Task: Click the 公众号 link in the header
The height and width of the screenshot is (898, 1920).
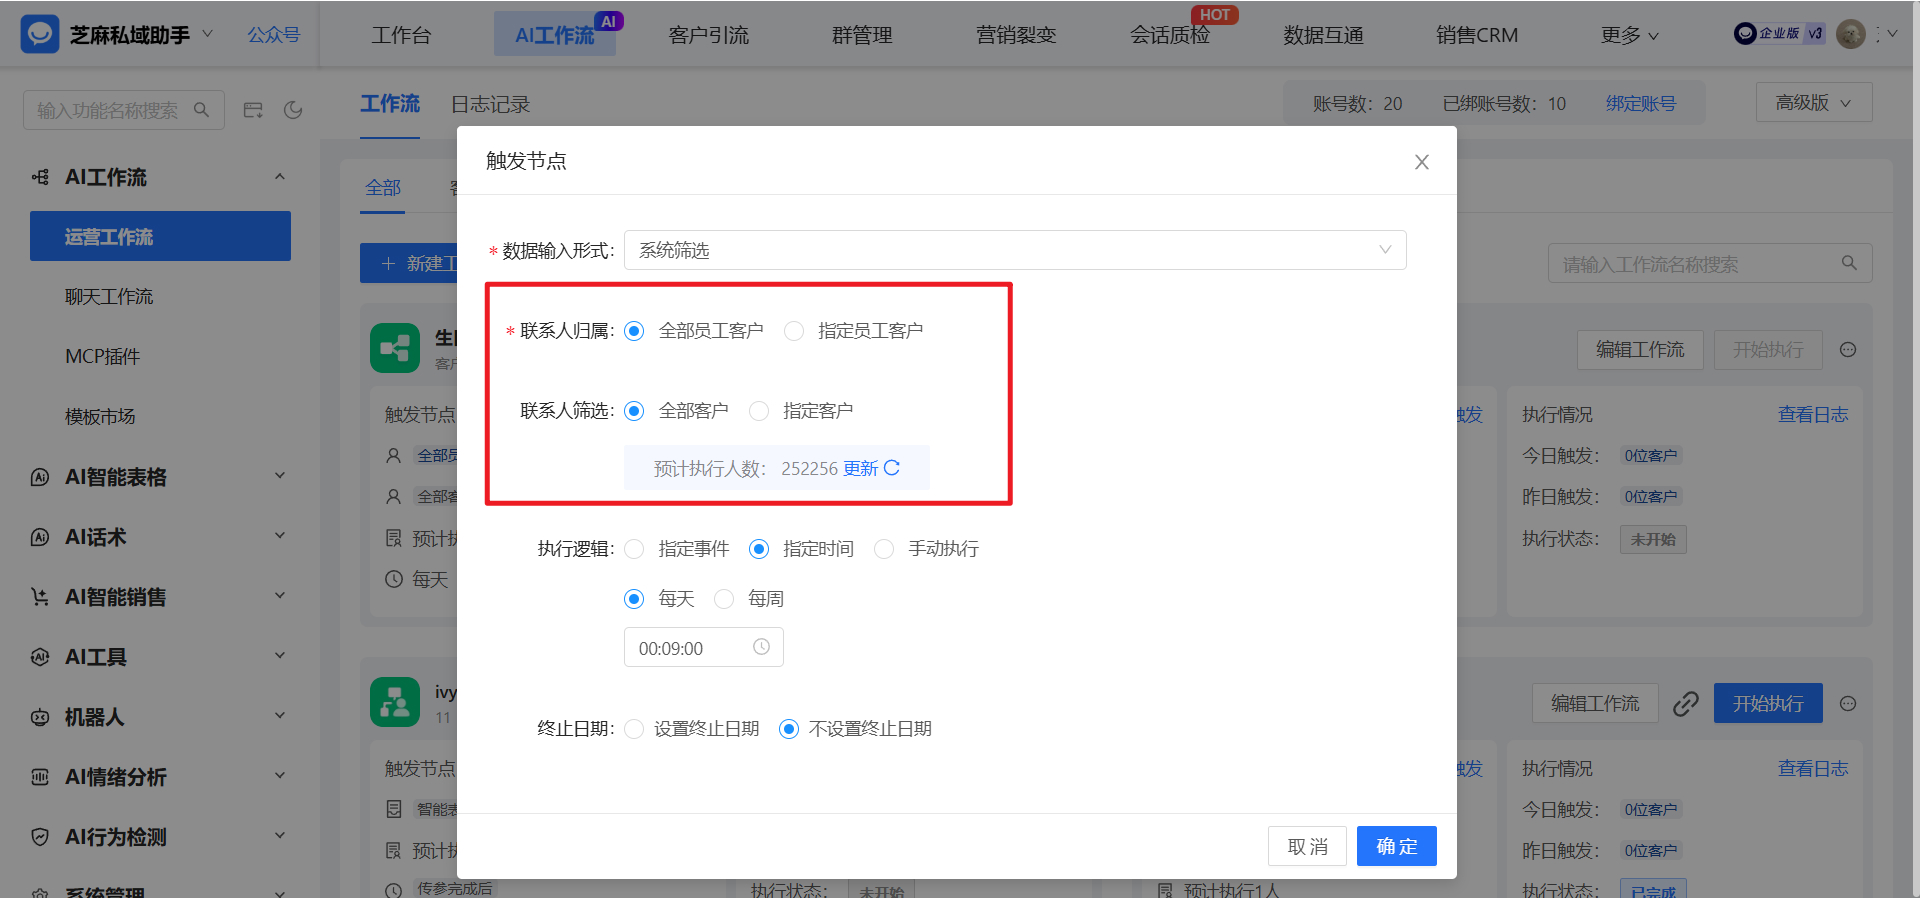Action: click(x=274, y=35)
